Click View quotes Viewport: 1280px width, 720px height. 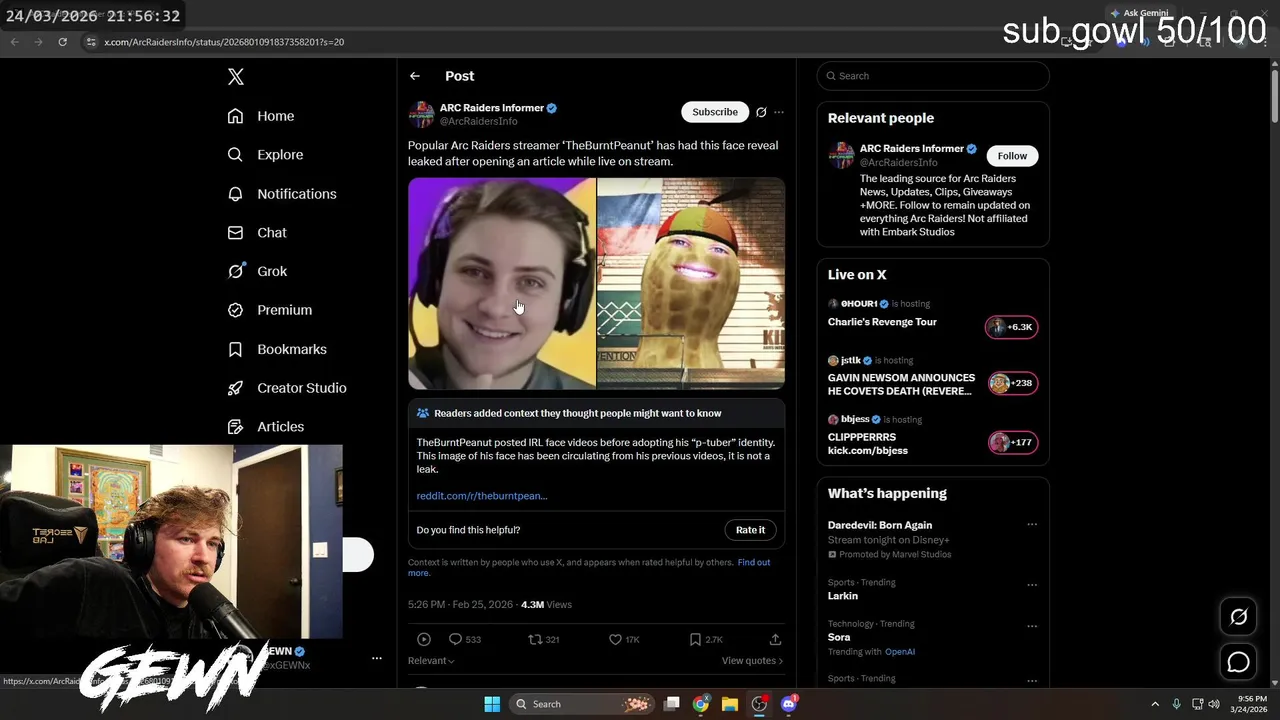[x=752, y=661]
